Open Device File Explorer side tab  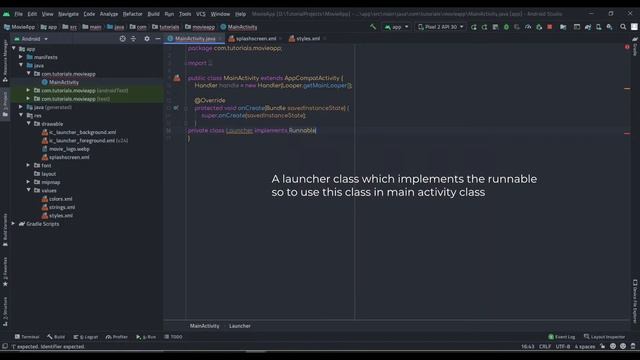(x=635, y=301)
